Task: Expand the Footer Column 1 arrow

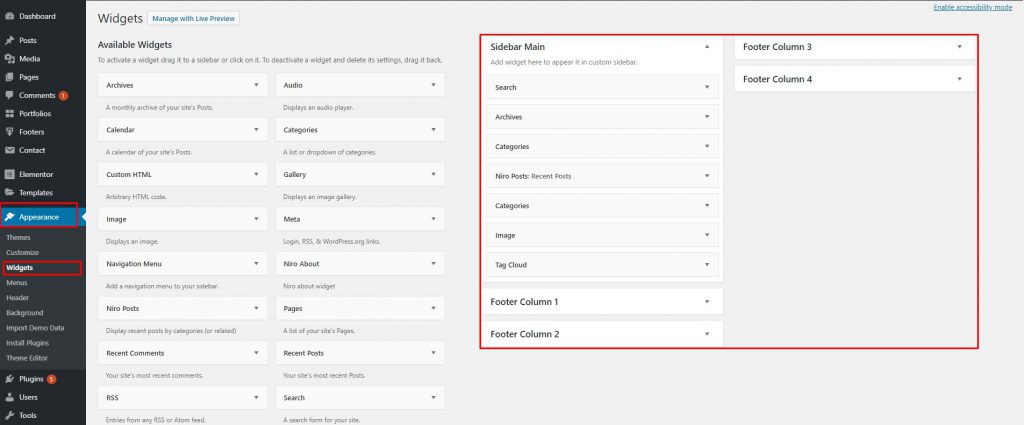Action: 707,302
